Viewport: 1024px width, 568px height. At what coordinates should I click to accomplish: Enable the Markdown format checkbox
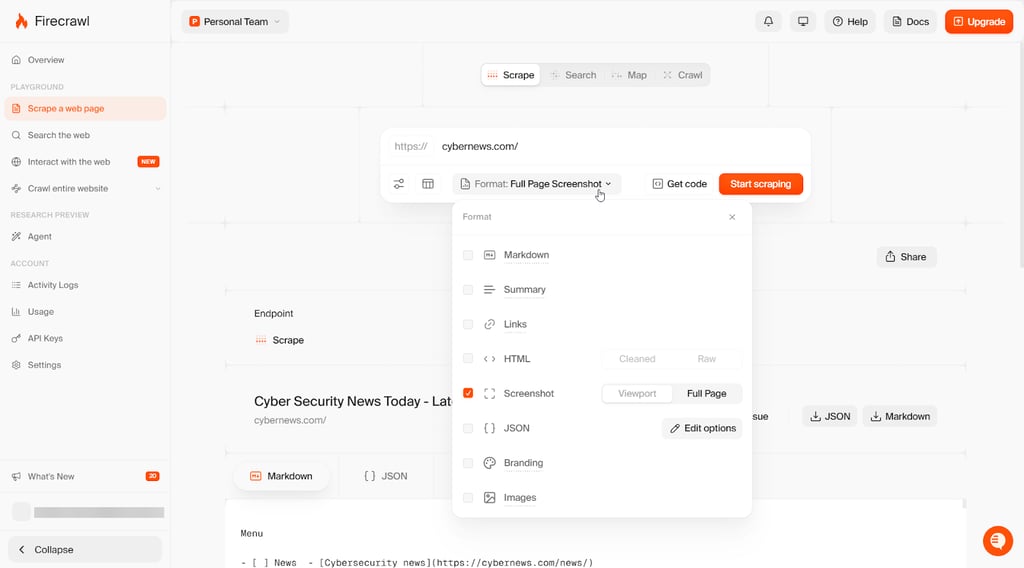tap(468, 255)
